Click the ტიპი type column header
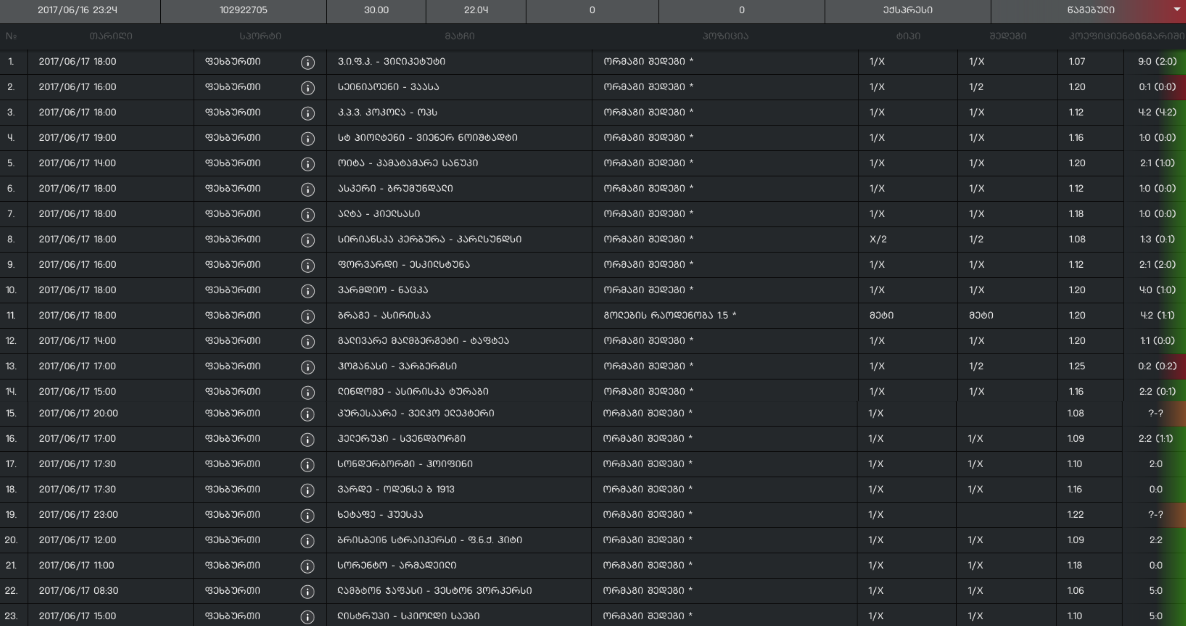Image resolution: width=1186 pixels, height=626 pixels. (x=908, y=36)
